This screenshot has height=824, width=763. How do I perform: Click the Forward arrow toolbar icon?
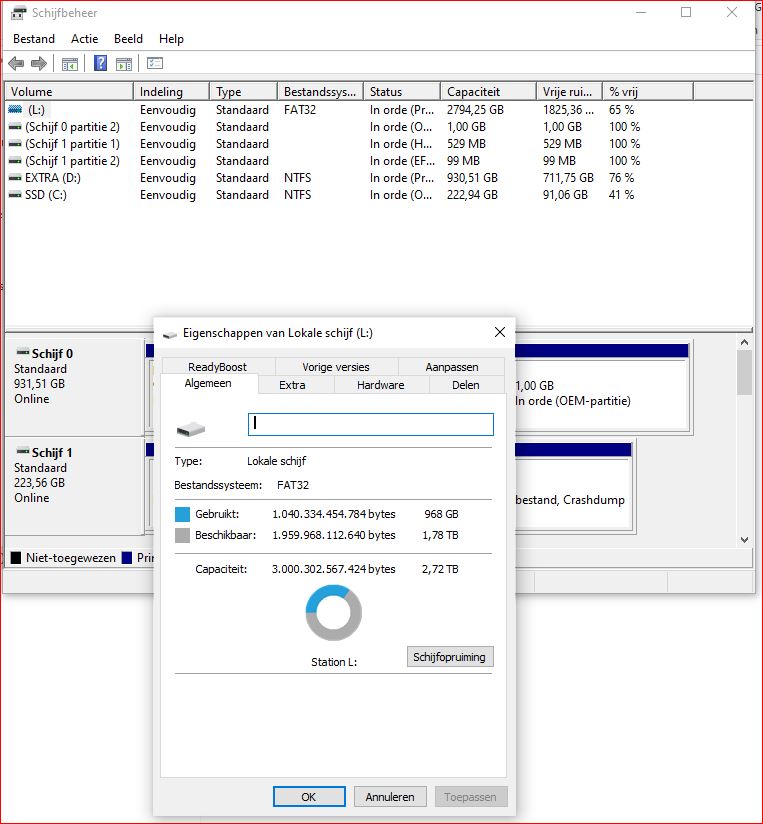(x=39, y=64)
